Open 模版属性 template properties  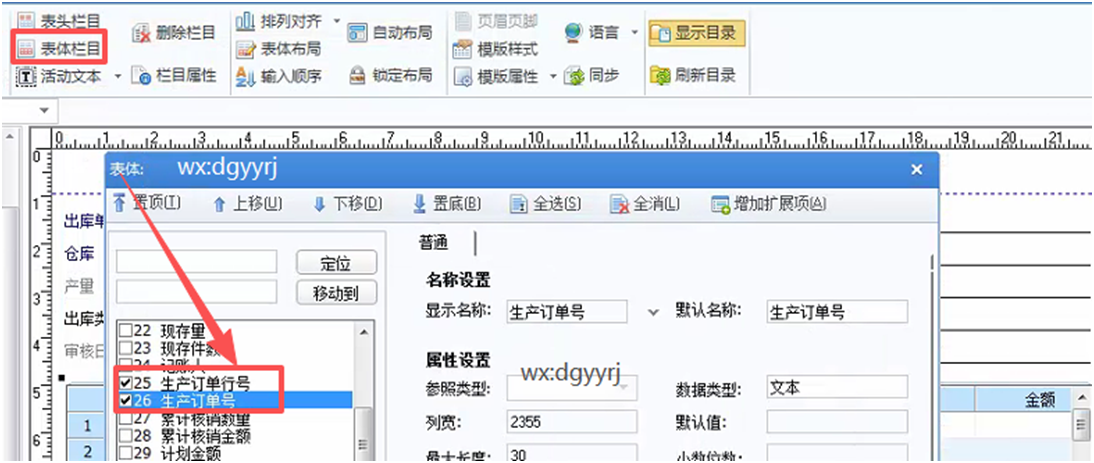pos(496,76)
